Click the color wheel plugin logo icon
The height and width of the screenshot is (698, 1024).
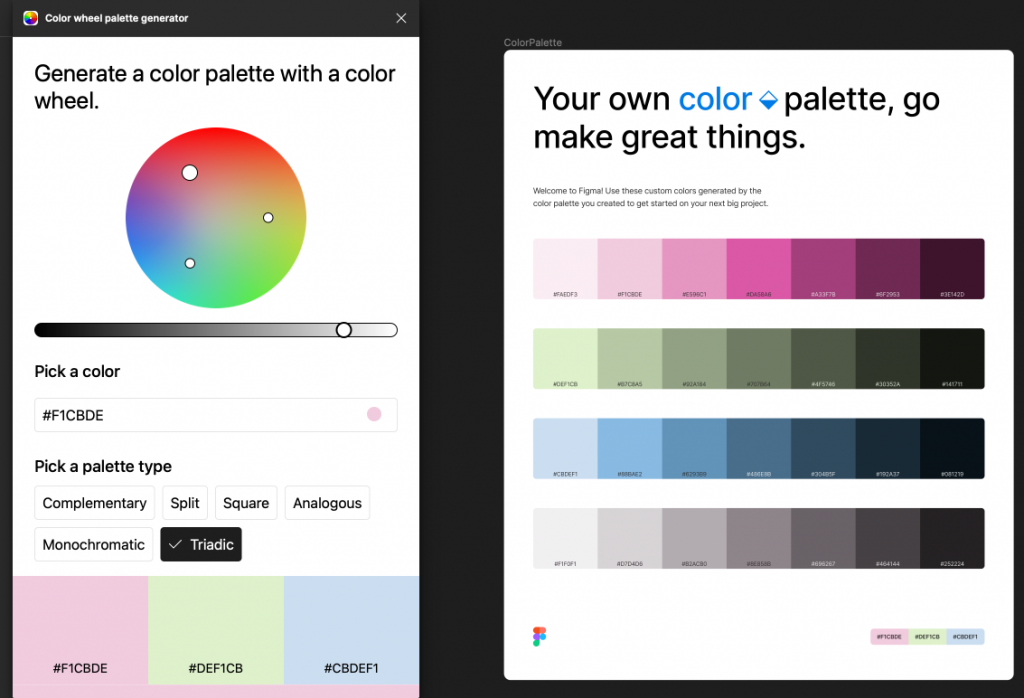click(x=30, y=18)
